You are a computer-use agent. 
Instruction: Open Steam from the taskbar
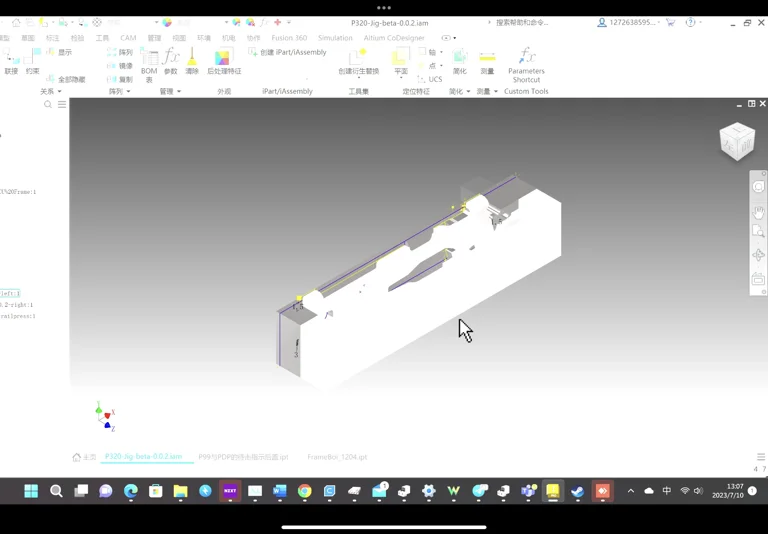(x=577, y=490)
